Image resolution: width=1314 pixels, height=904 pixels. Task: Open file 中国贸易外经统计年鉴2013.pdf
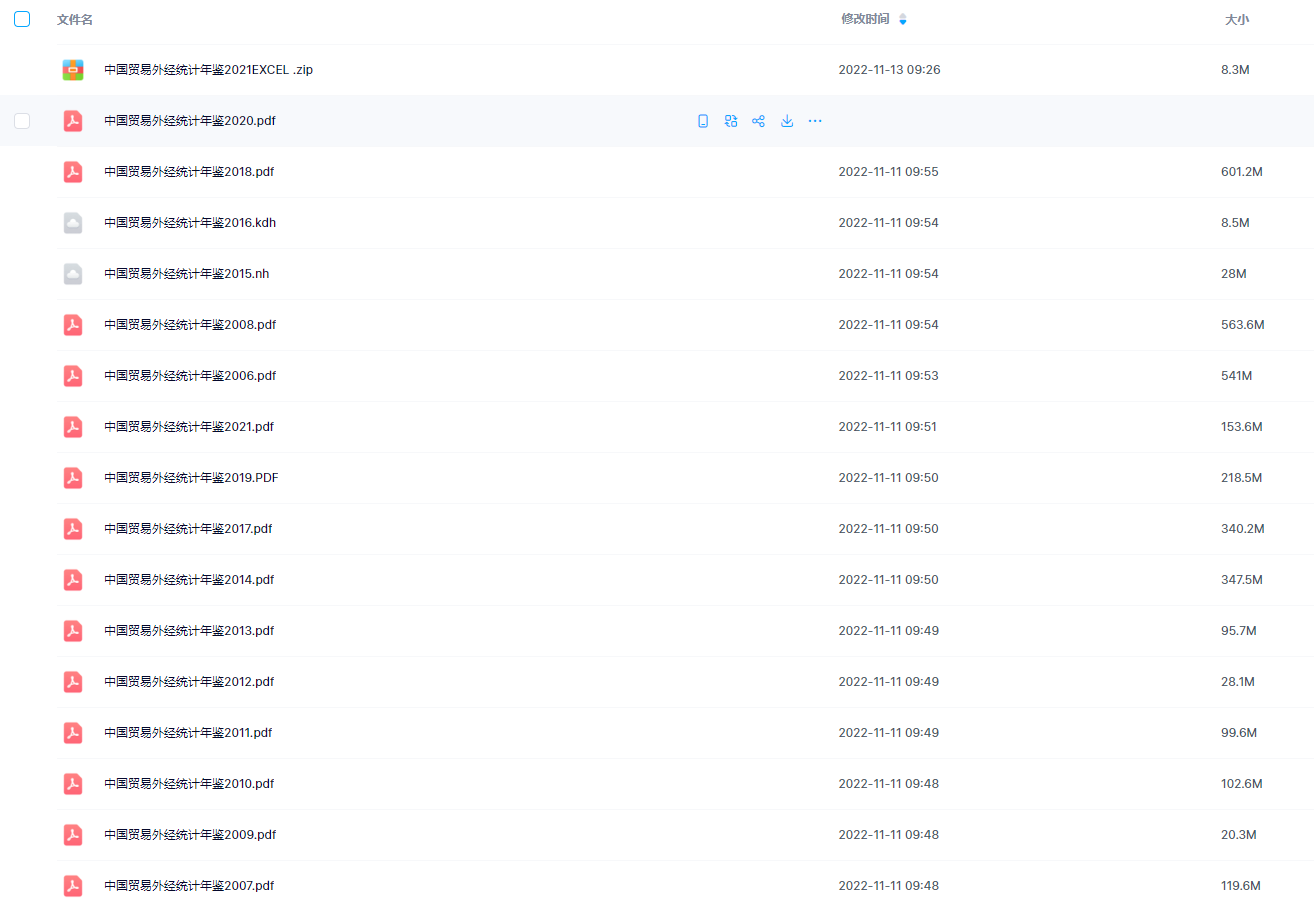point(189,631)
